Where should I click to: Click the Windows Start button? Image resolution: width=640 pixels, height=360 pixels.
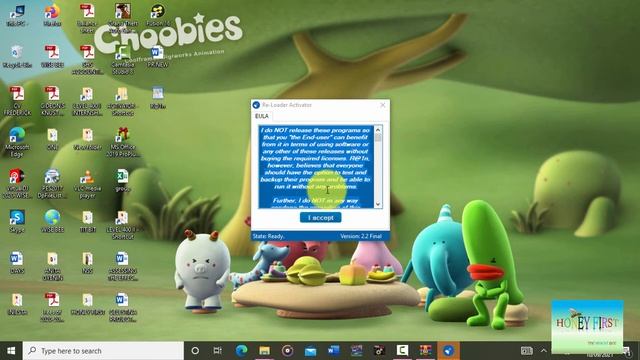point(11,351)
